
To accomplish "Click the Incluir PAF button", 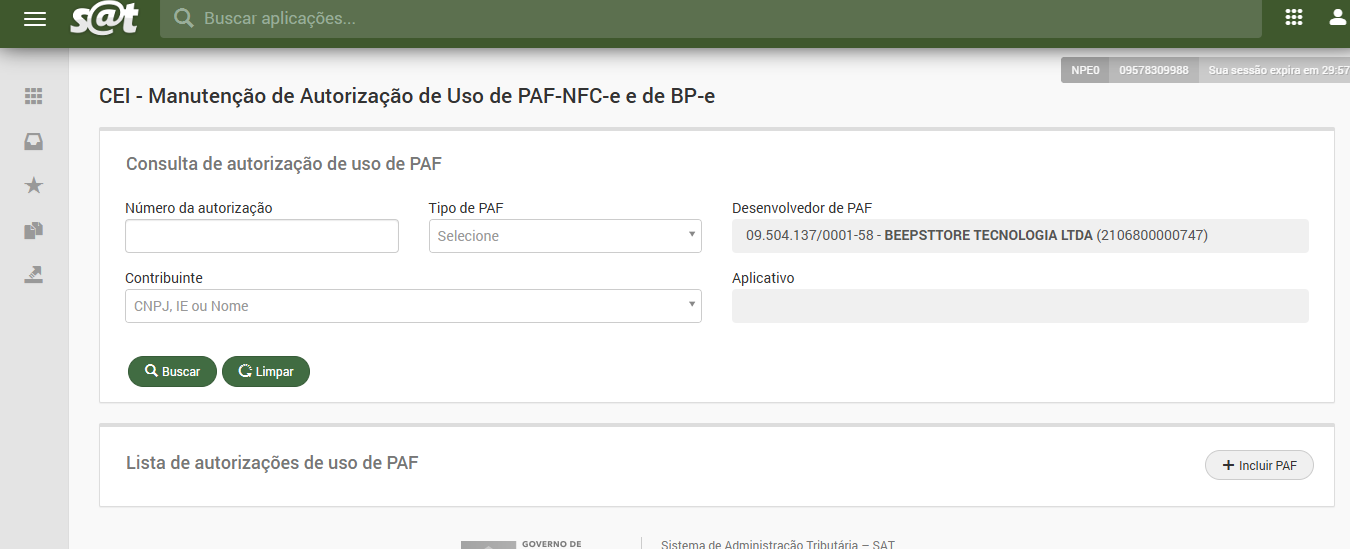I will 1259,466.
